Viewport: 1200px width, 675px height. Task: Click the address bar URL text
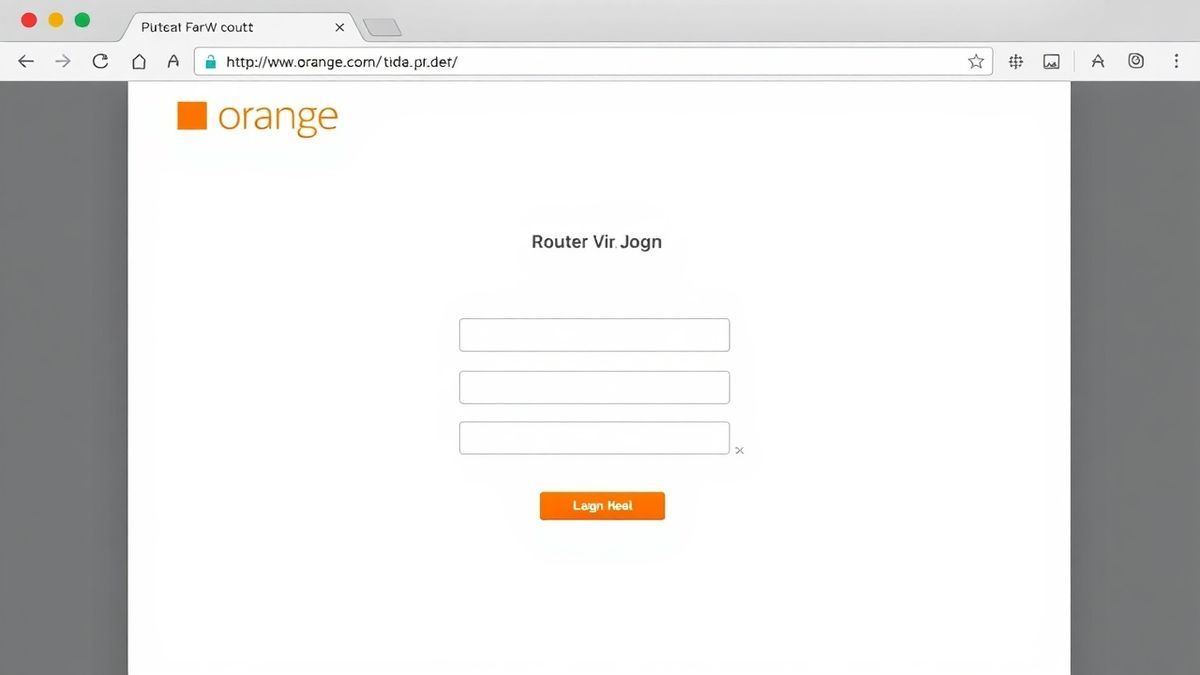(342, 62)
